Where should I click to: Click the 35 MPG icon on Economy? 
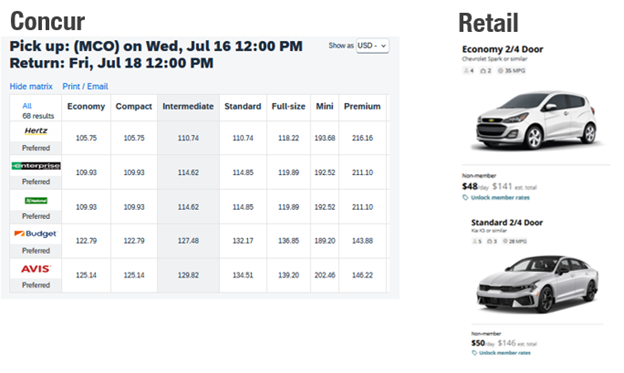point(501,71)
